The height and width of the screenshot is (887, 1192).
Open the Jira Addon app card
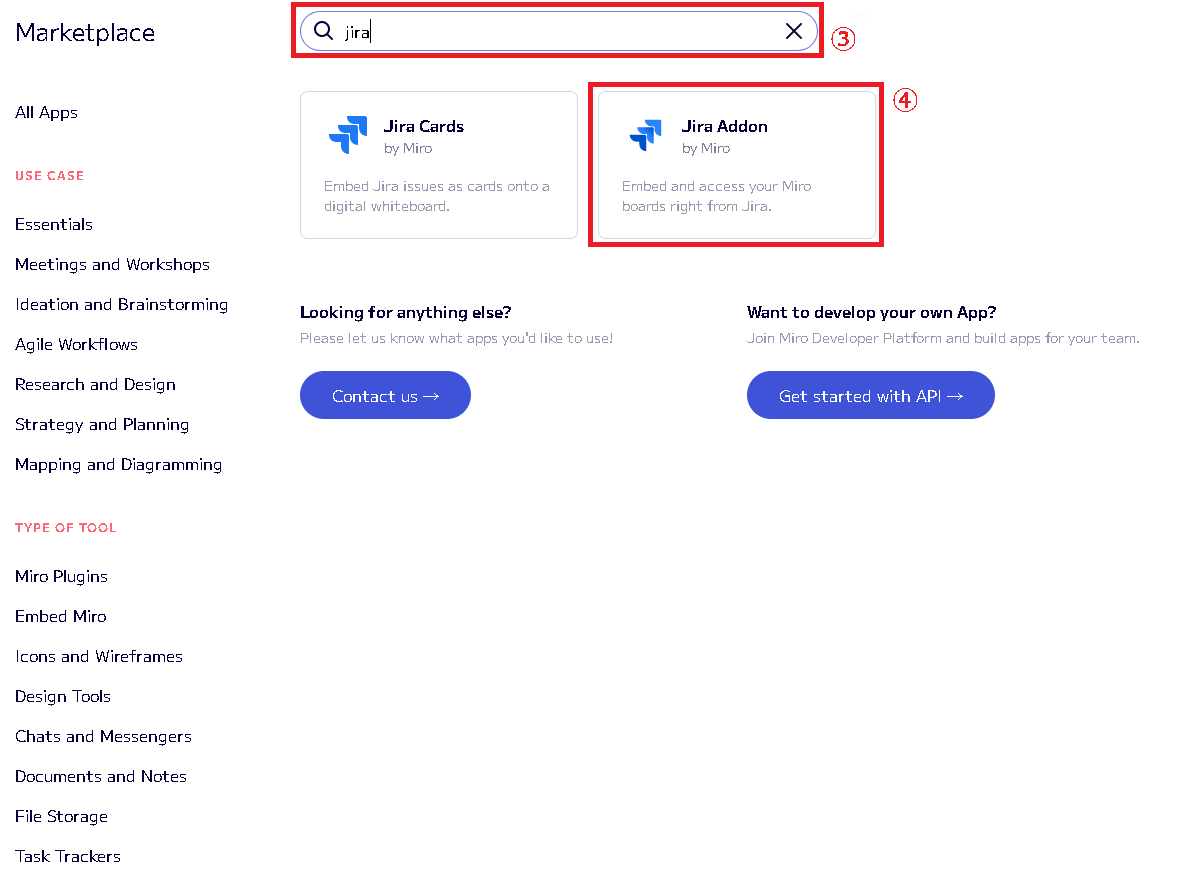pos(737,166)
